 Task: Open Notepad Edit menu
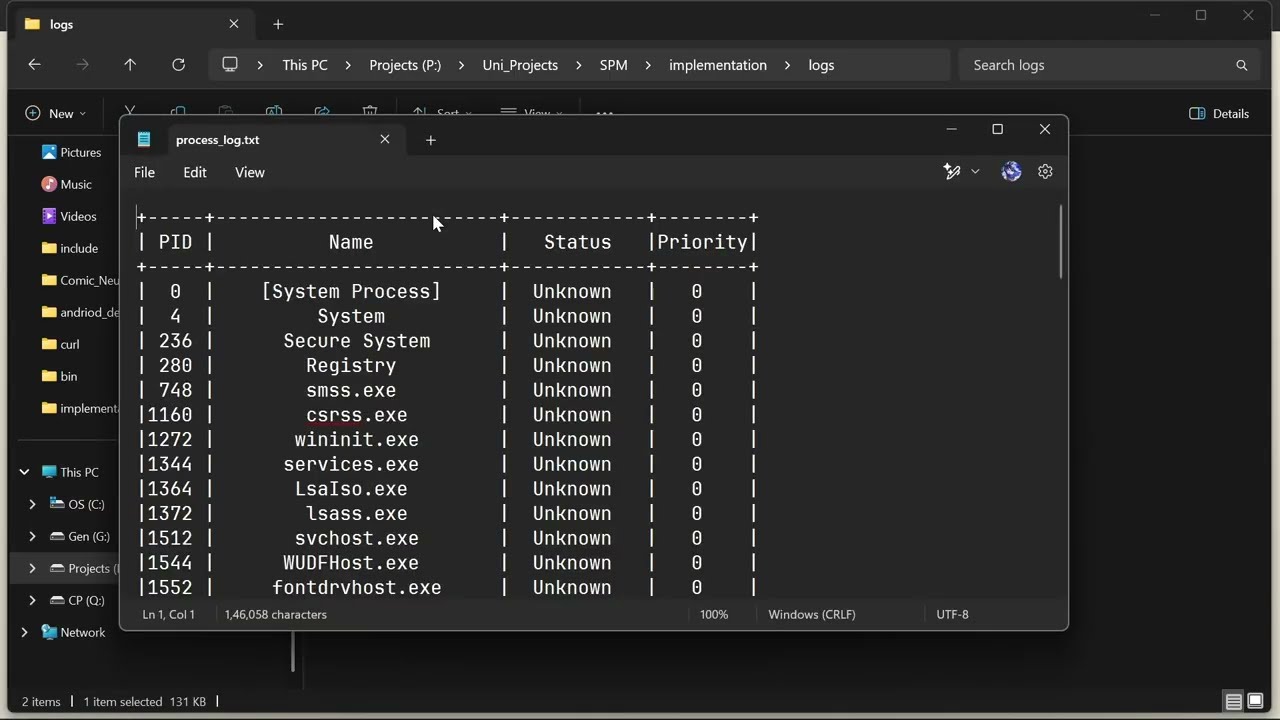pyautogui.click(x=195, y=172)
